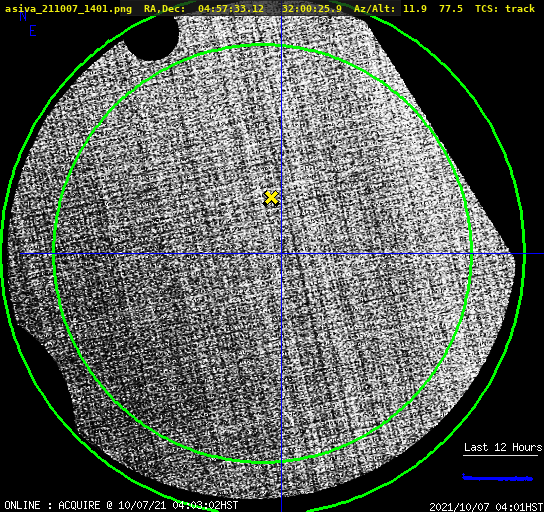The height and width of the screenshot is (512, 544).
Task: Click the outer green circle at left edge
Action: [2, 254]
